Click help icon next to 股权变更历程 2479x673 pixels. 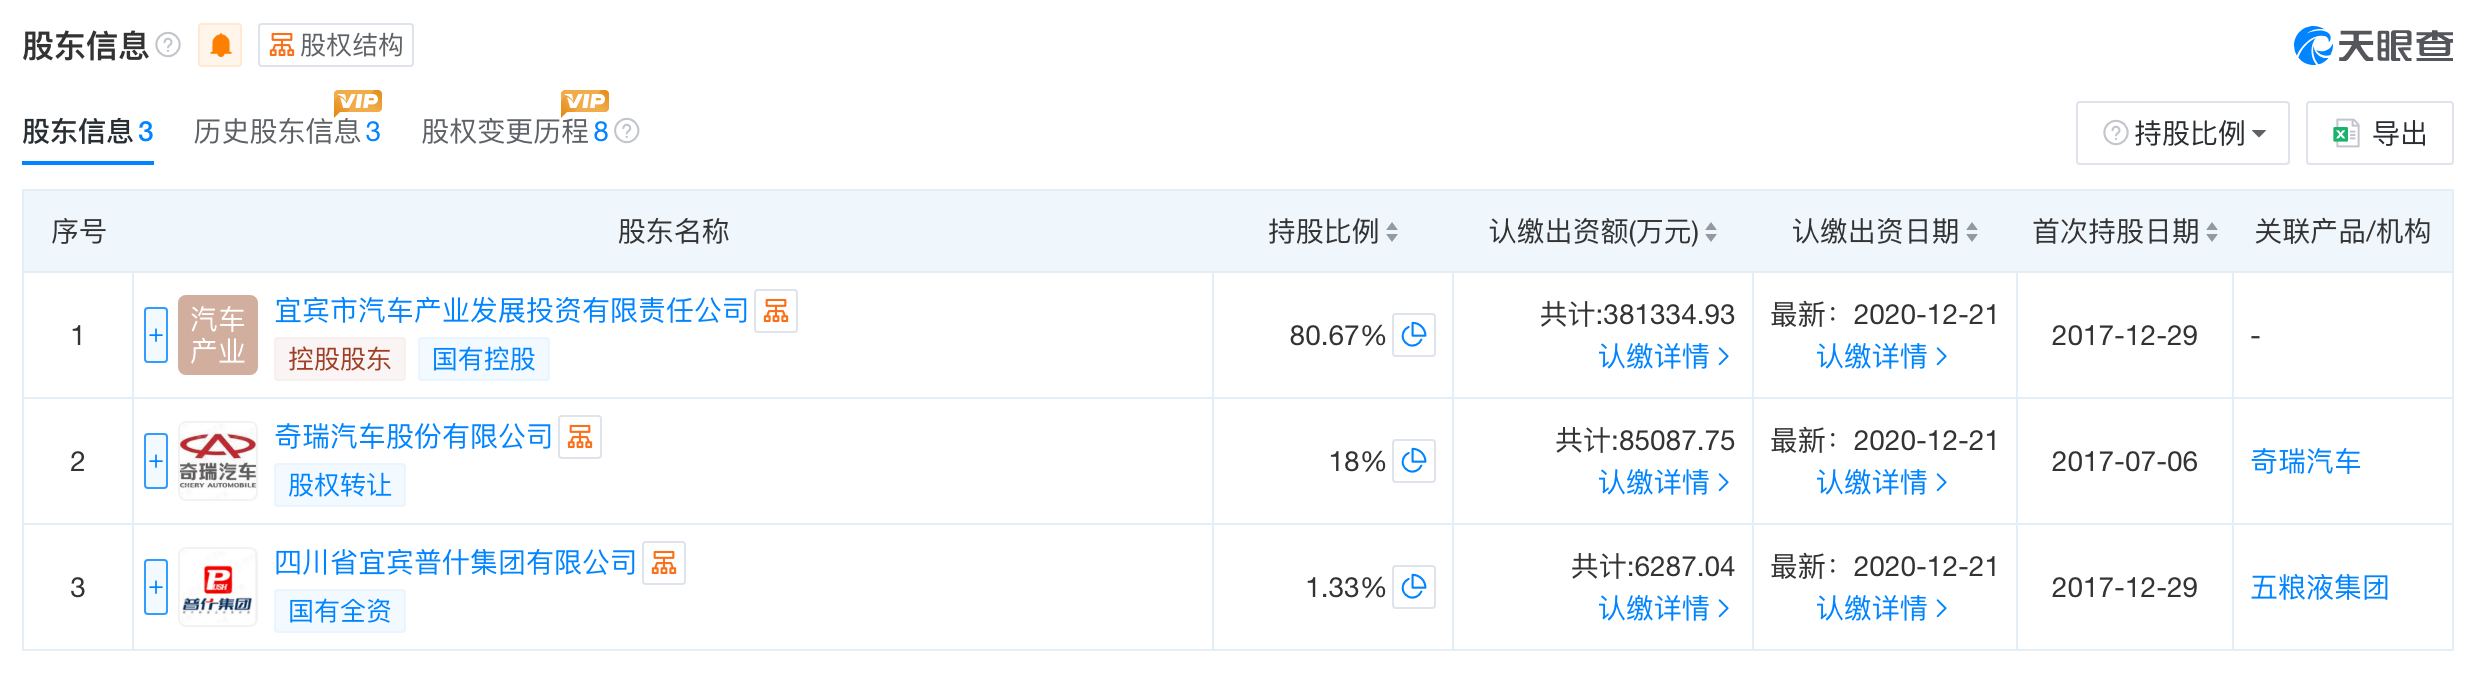point(627,131)
